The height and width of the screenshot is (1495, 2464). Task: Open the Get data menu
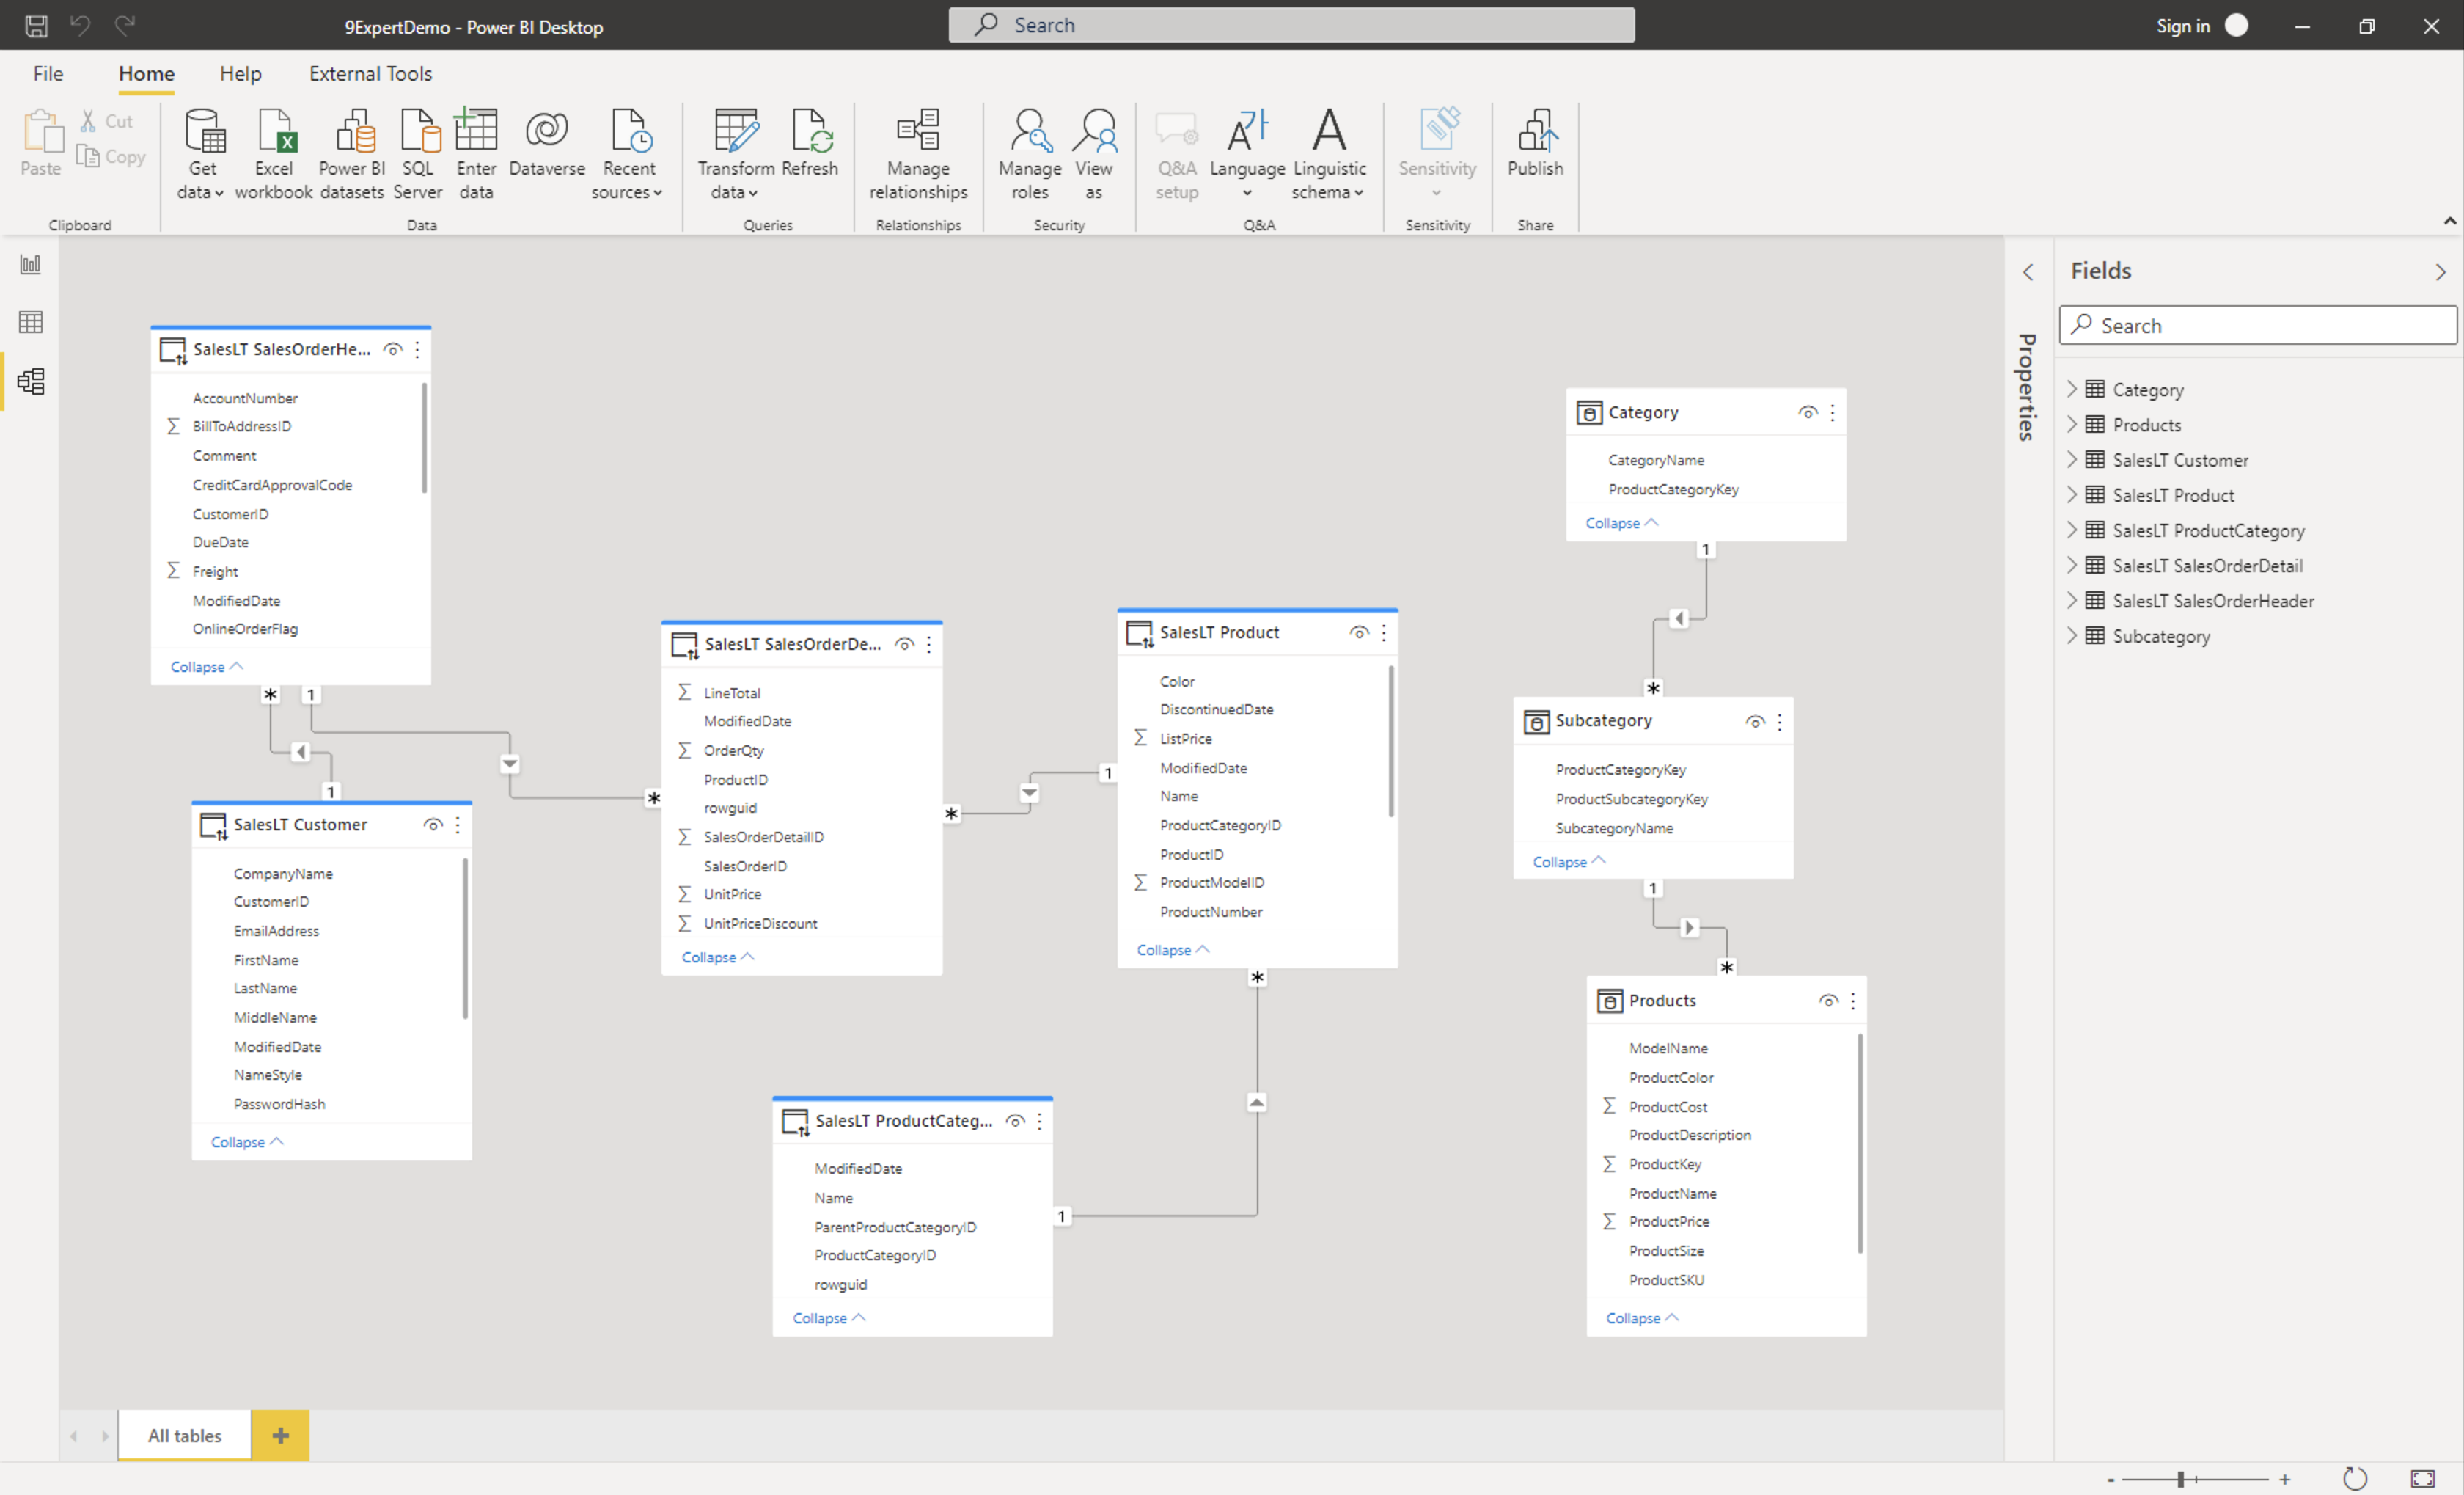pos(201,153)
